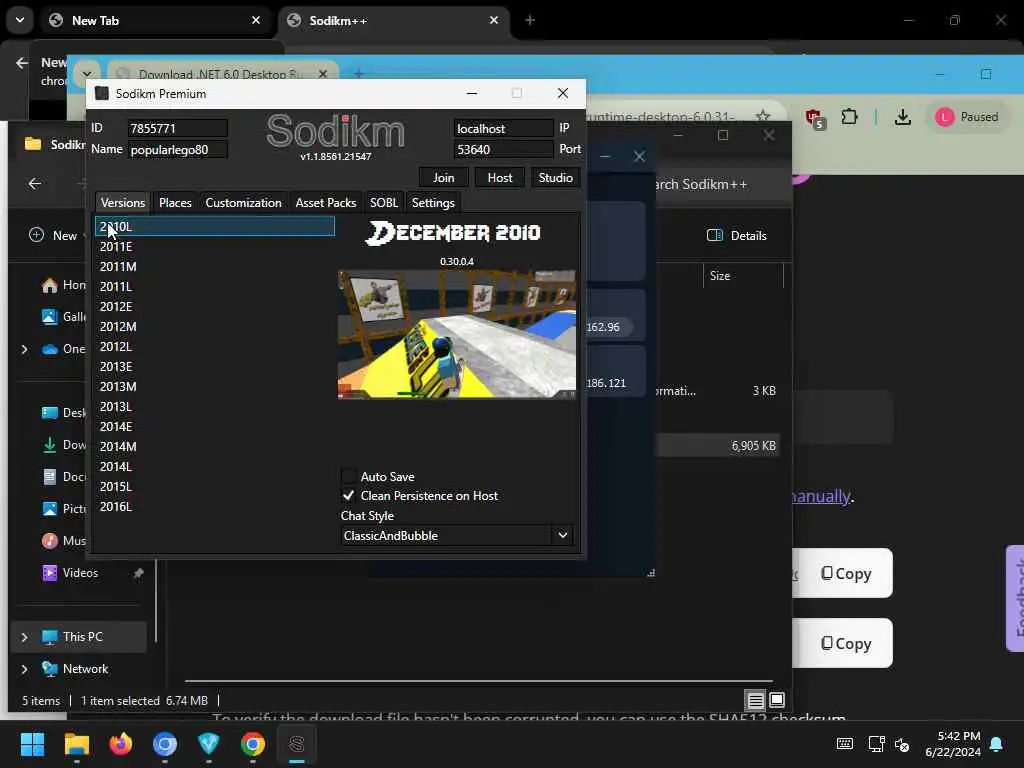Screen dimensions: 1024x768
Task: Select version 2012E
Action: (x=215, y=306)
